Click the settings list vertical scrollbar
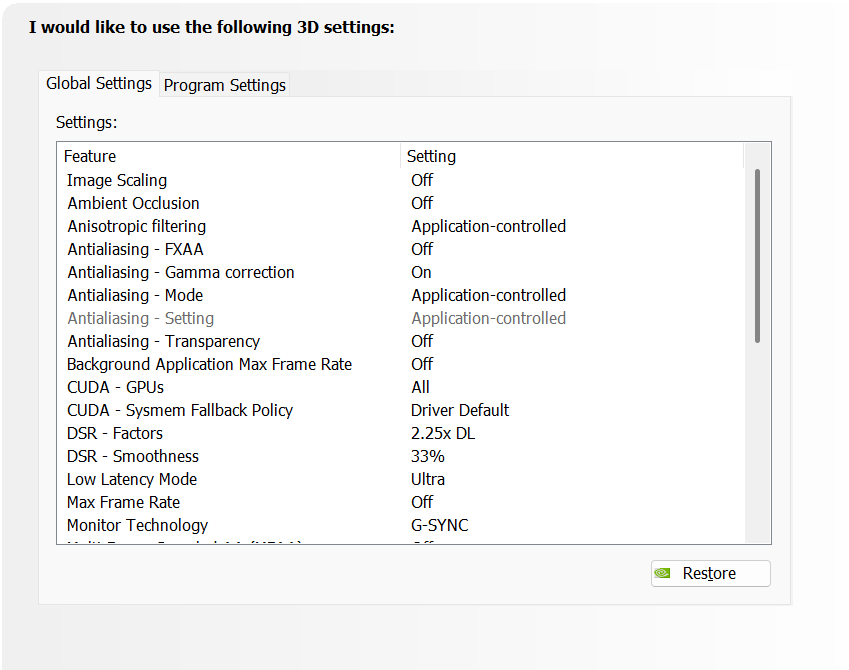Viewport: 849px width, 670px height. pyautogui.click(x=757, y=256)
